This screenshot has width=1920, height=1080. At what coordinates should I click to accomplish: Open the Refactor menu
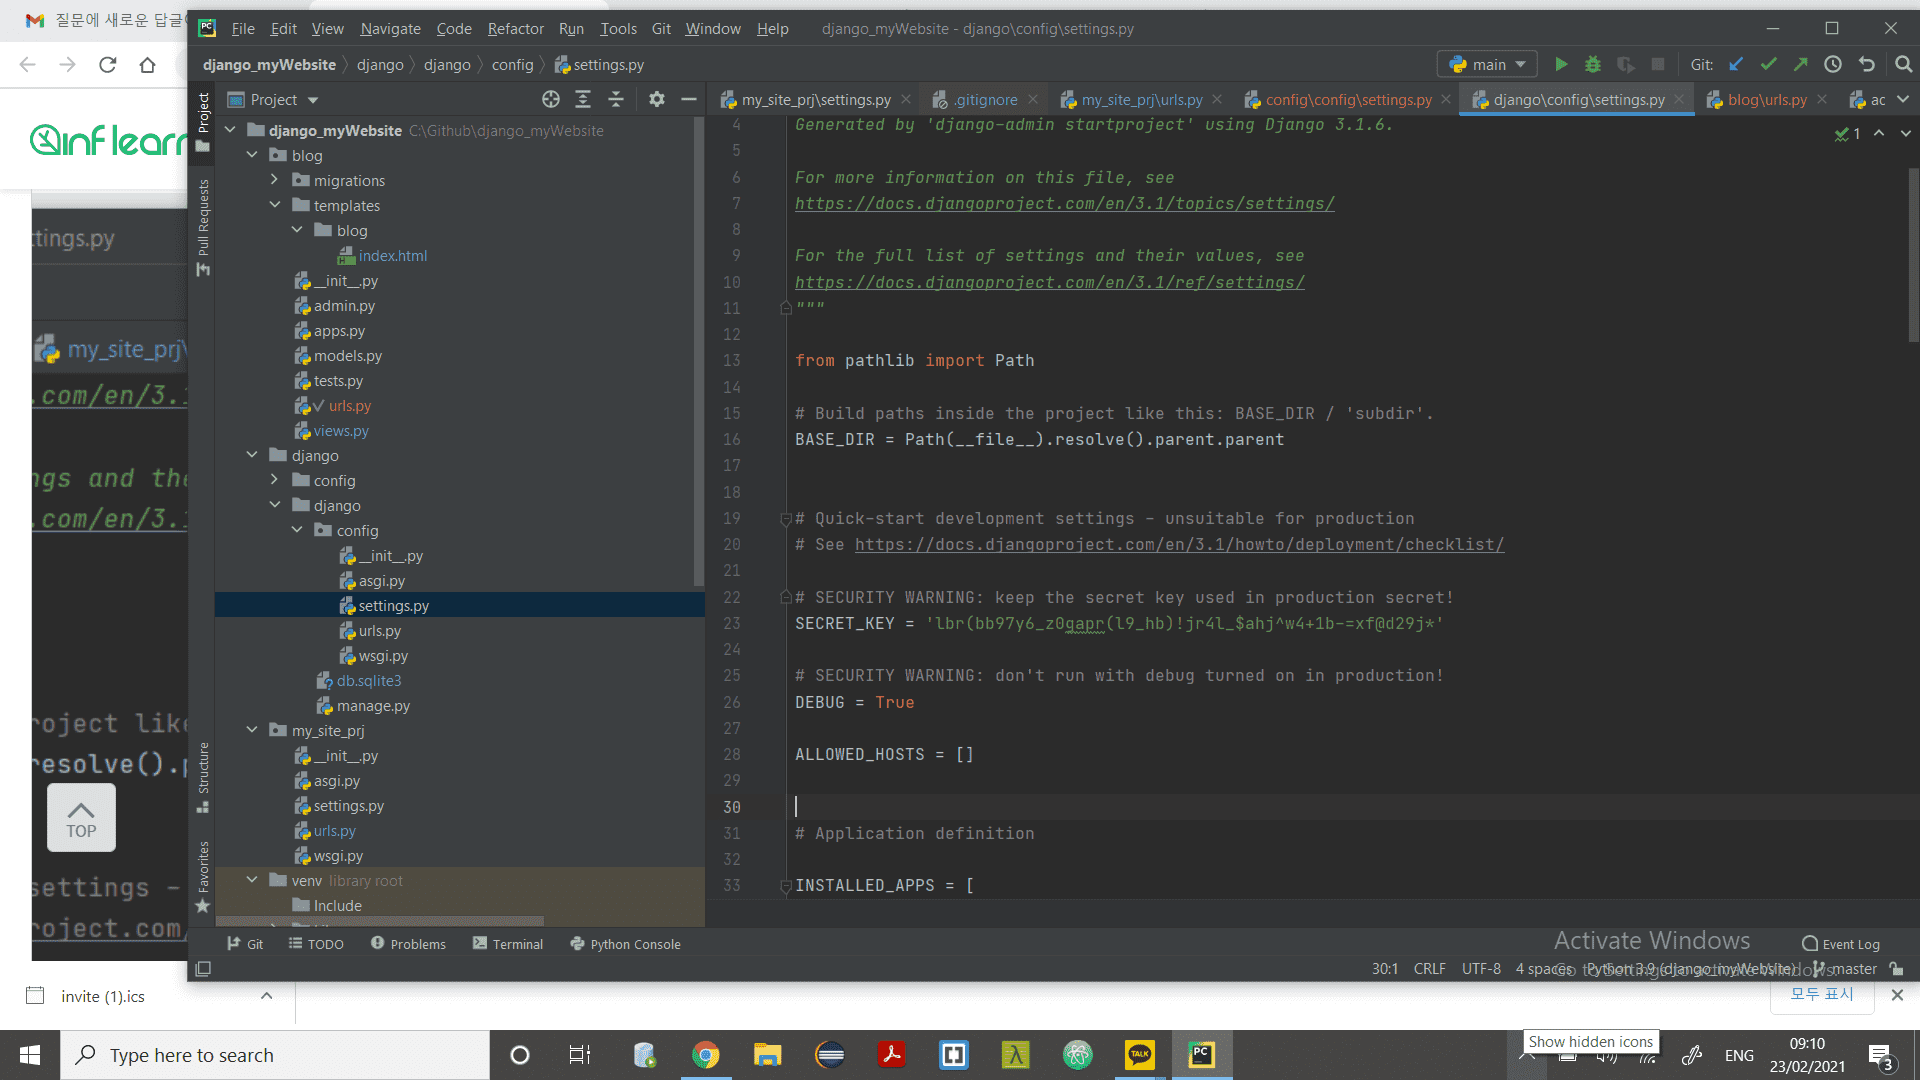(x=515, y=28)
